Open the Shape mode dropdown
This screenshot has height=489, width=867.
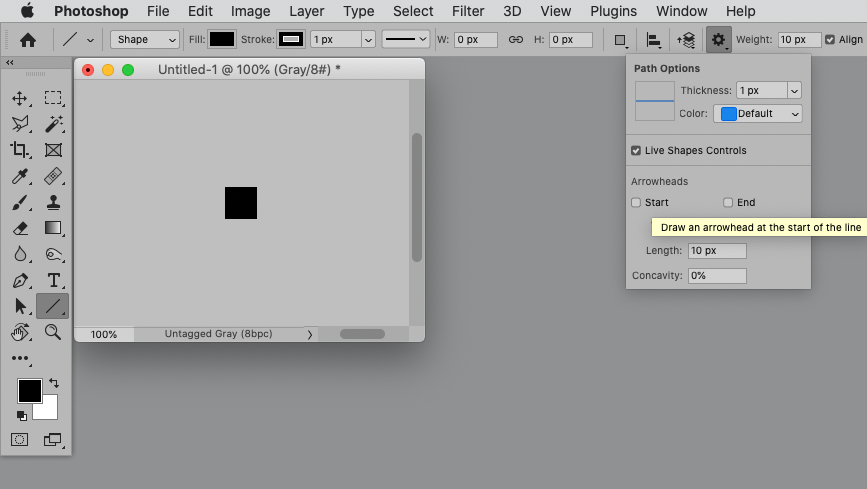click(145, 39)
